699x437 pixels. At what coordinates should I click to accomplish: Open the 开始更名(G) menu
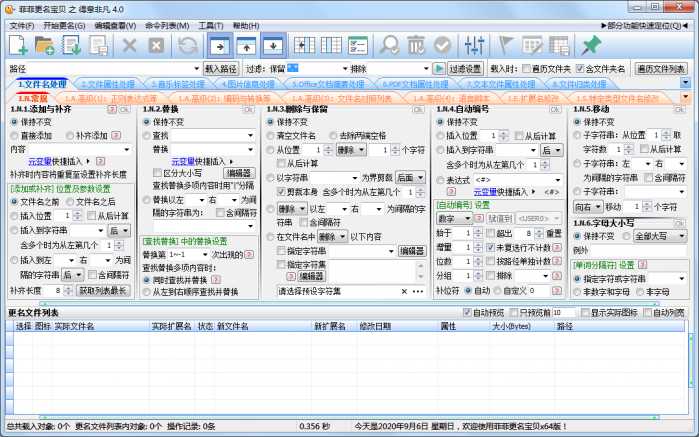pyautogui.click(x=64, y=25)
